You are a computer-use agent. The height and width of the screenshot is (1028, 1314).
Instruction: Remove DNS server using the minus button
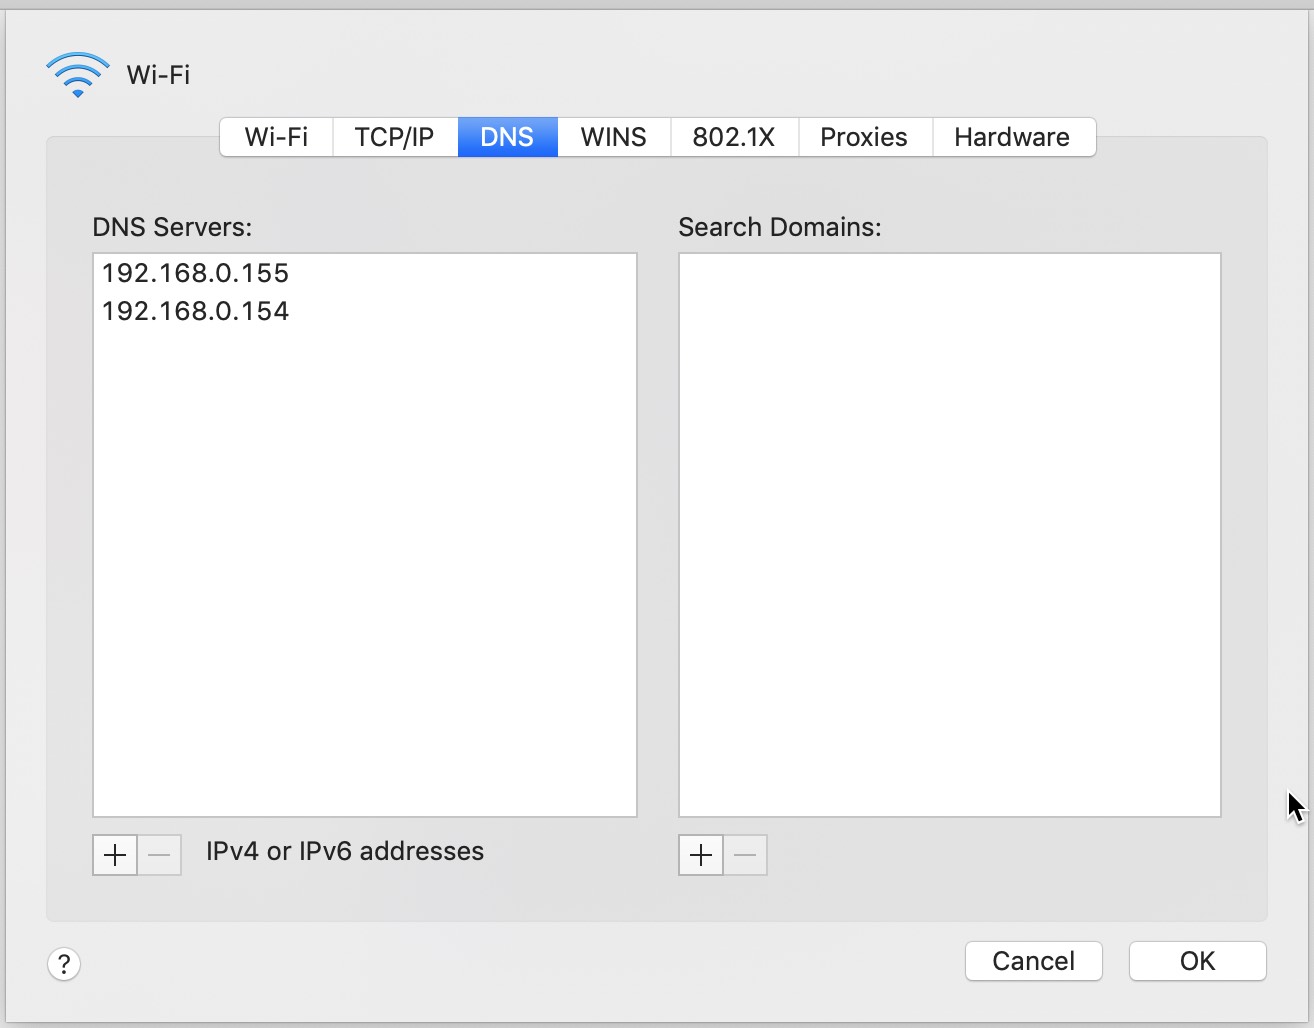(159, 855)
